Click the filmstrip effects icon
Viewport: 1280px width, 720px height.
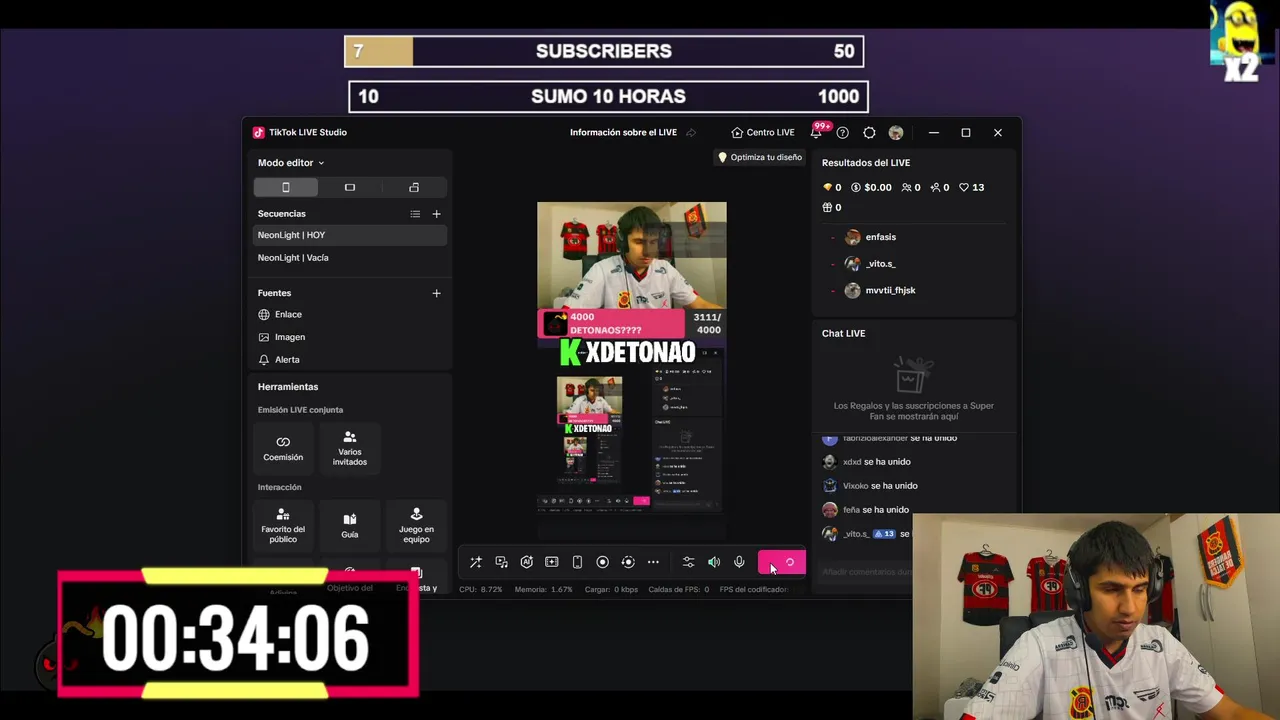tap(551, 562)
